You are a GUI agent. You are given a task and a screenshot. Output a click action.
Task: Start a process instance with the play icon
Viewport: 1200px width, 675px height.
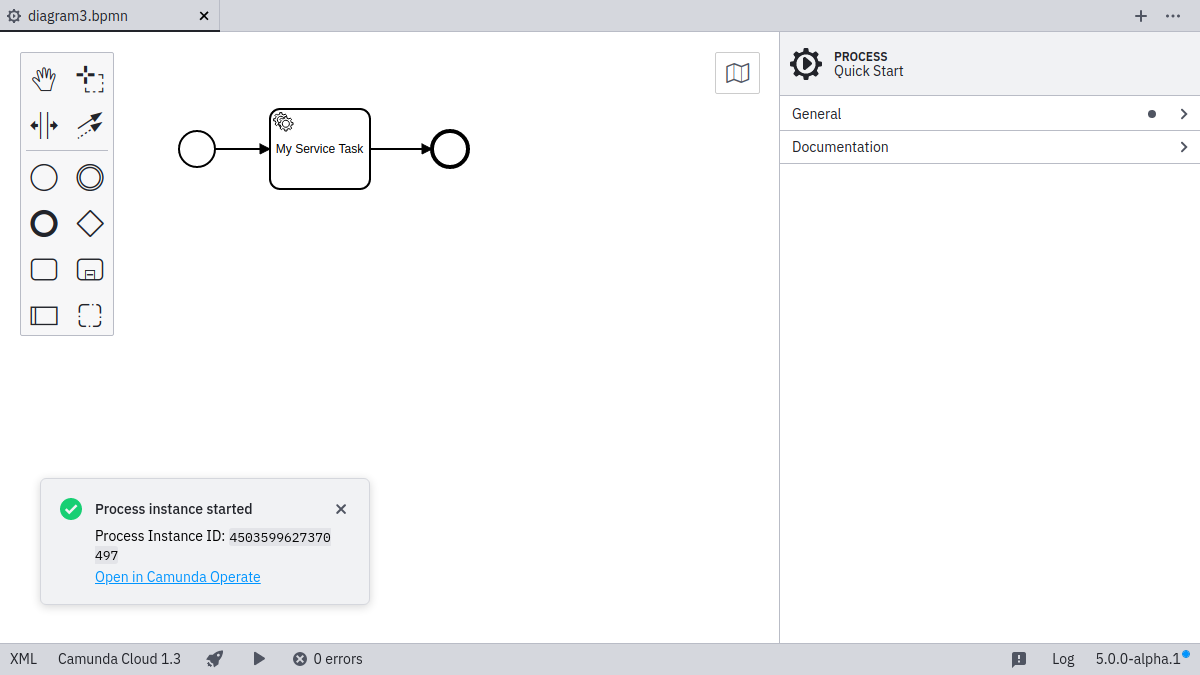[x=258, y=658]
